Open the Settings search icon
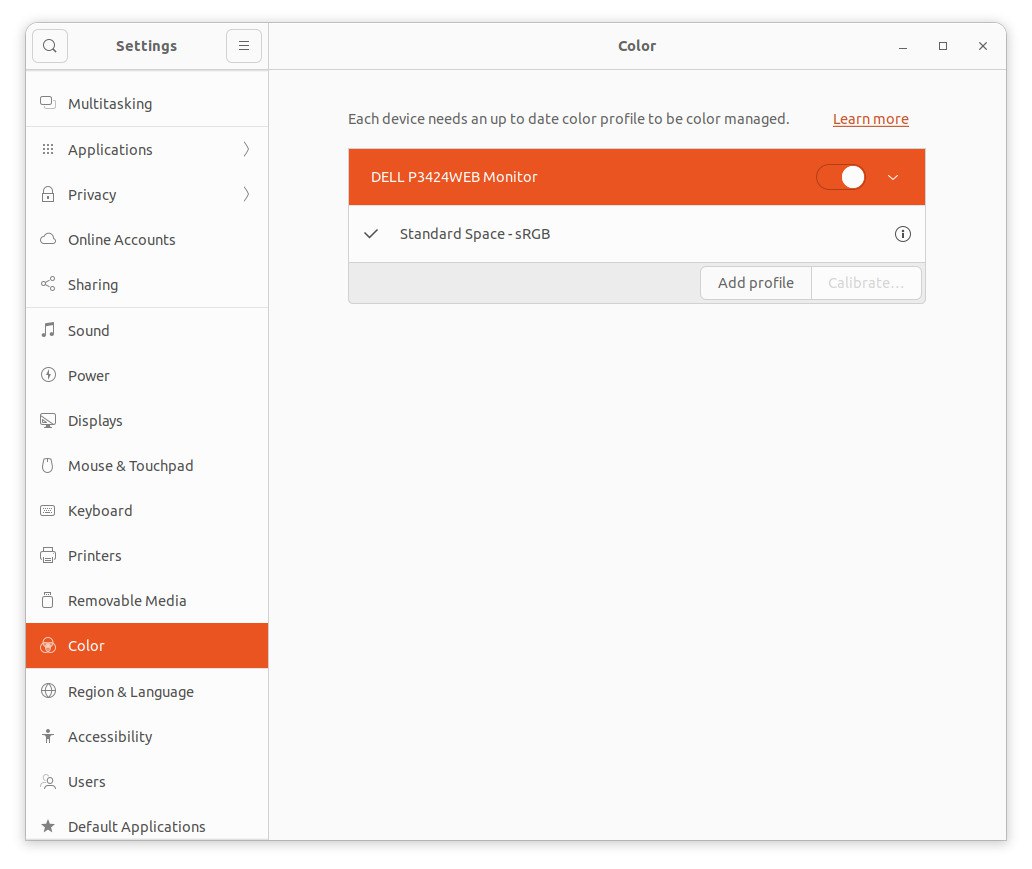The height and width of the screenshot is (869, 1032). [50, 46]
